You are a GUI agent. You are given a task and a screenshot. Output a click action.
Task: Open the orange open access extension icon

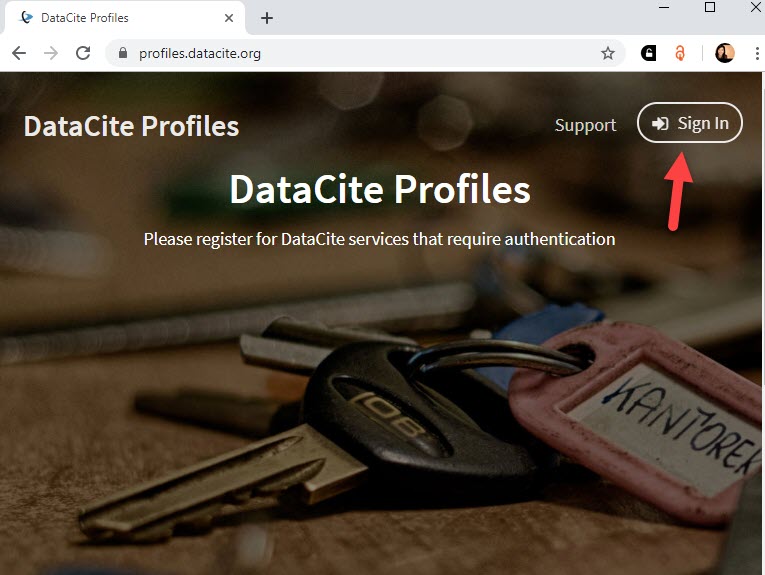(x=680, y=53)
